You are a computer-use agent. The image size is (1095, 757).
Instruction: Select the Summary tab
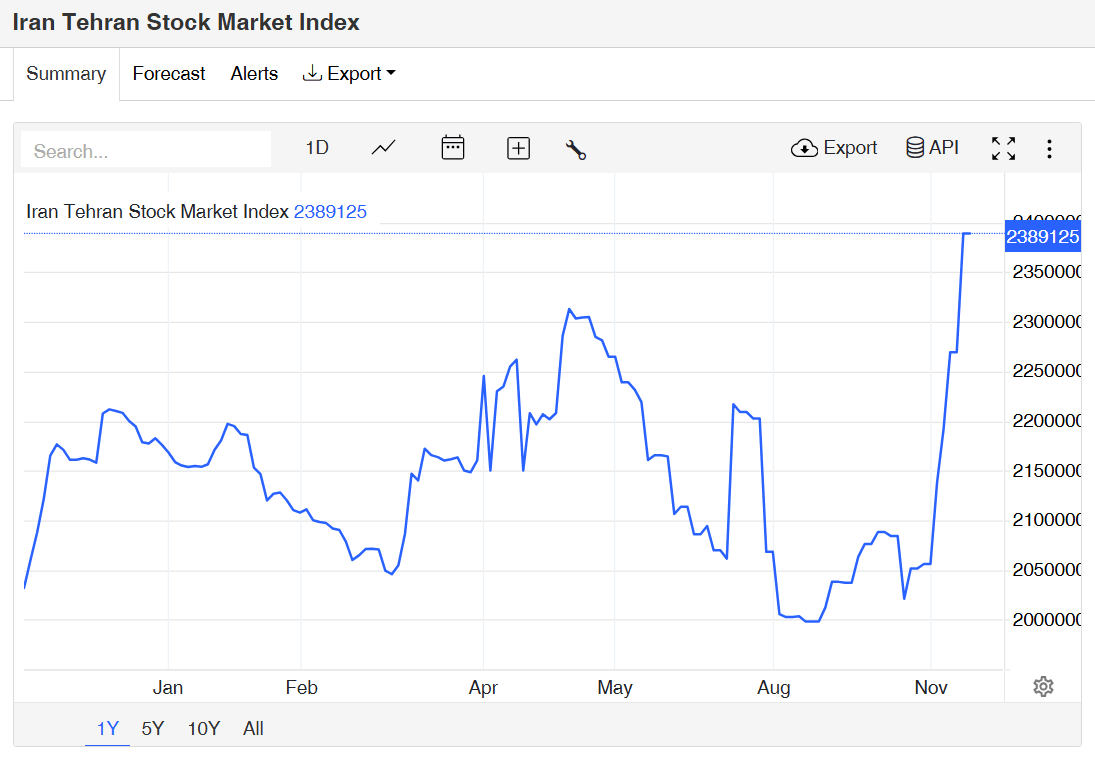pyautogui.click(x=66, y=74)
